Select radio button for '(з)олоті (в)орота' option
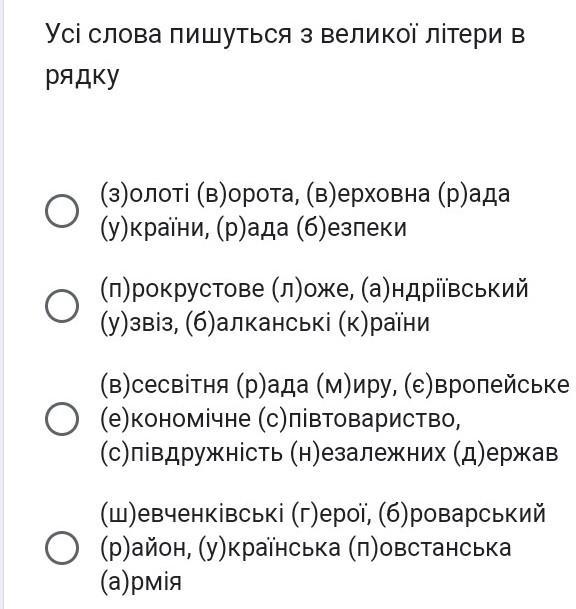576x609 pixels. [x=62, y=211]
